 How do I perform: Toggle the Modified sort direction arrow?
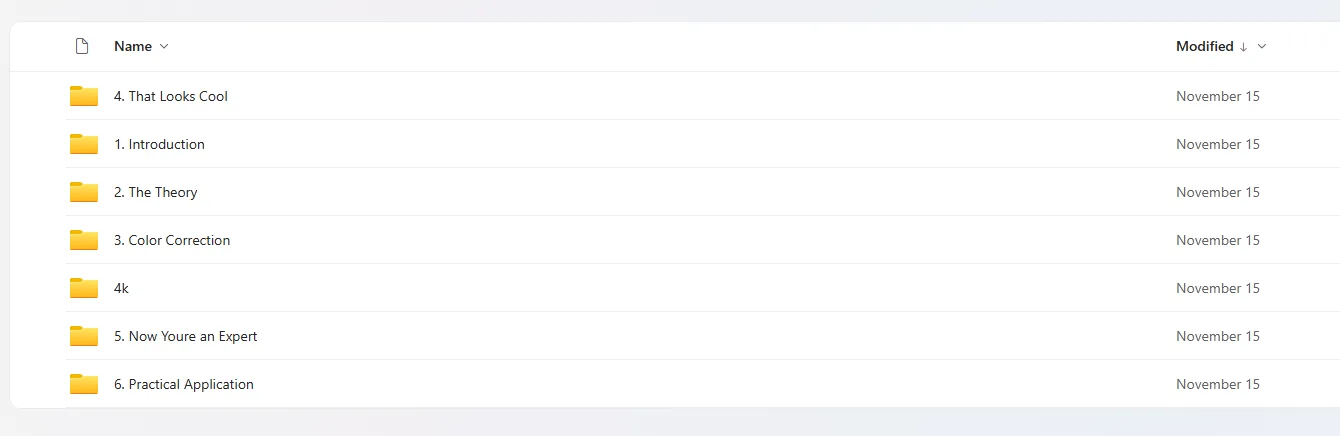click(x=1243, y=46)
